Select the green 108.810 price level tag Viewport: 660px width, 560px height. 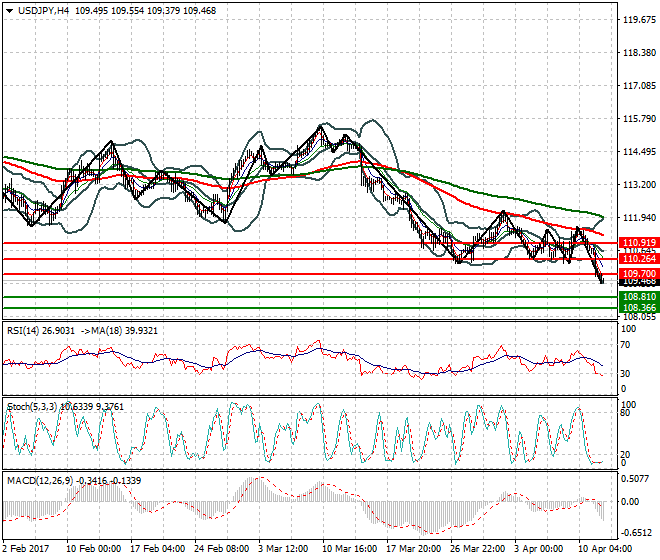pyautogui.click(x=638, y=297)
